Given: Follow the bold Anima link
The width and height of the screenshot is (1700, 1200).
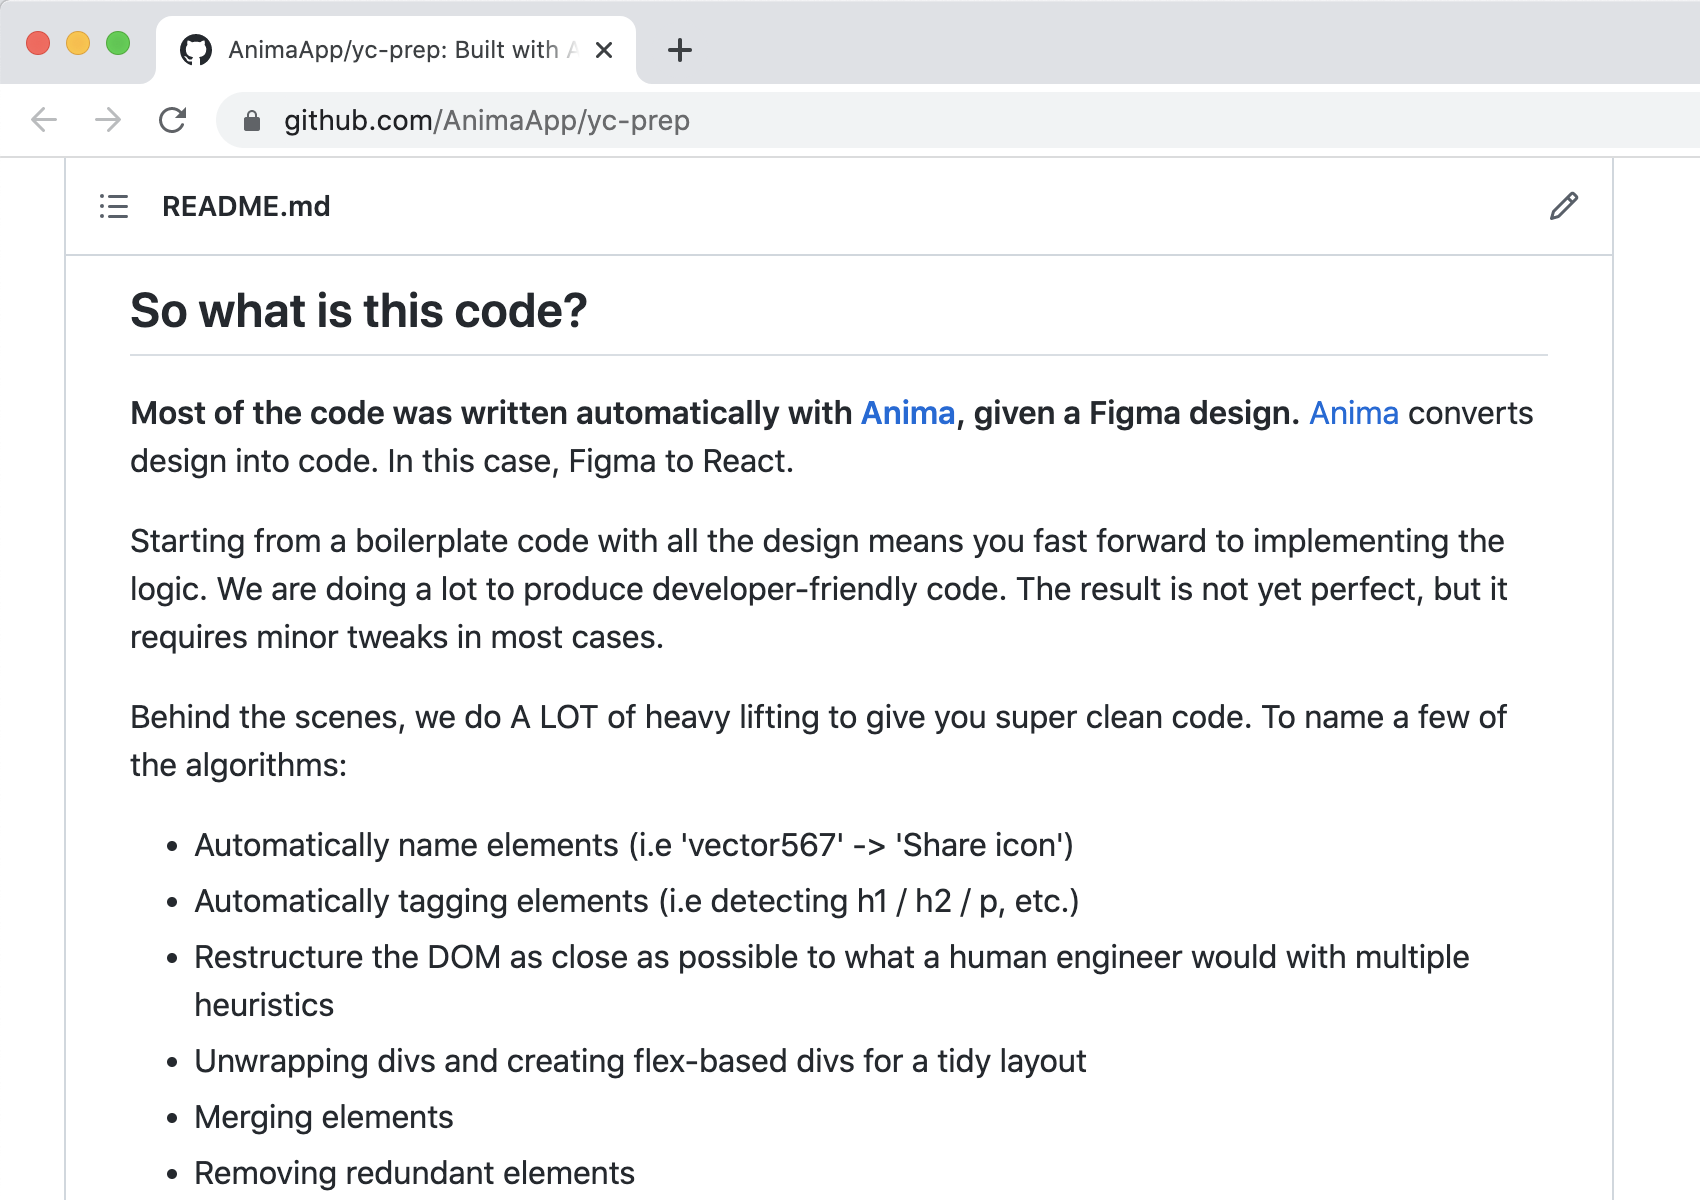Looking at the screenshot, I should click(908, 413).
